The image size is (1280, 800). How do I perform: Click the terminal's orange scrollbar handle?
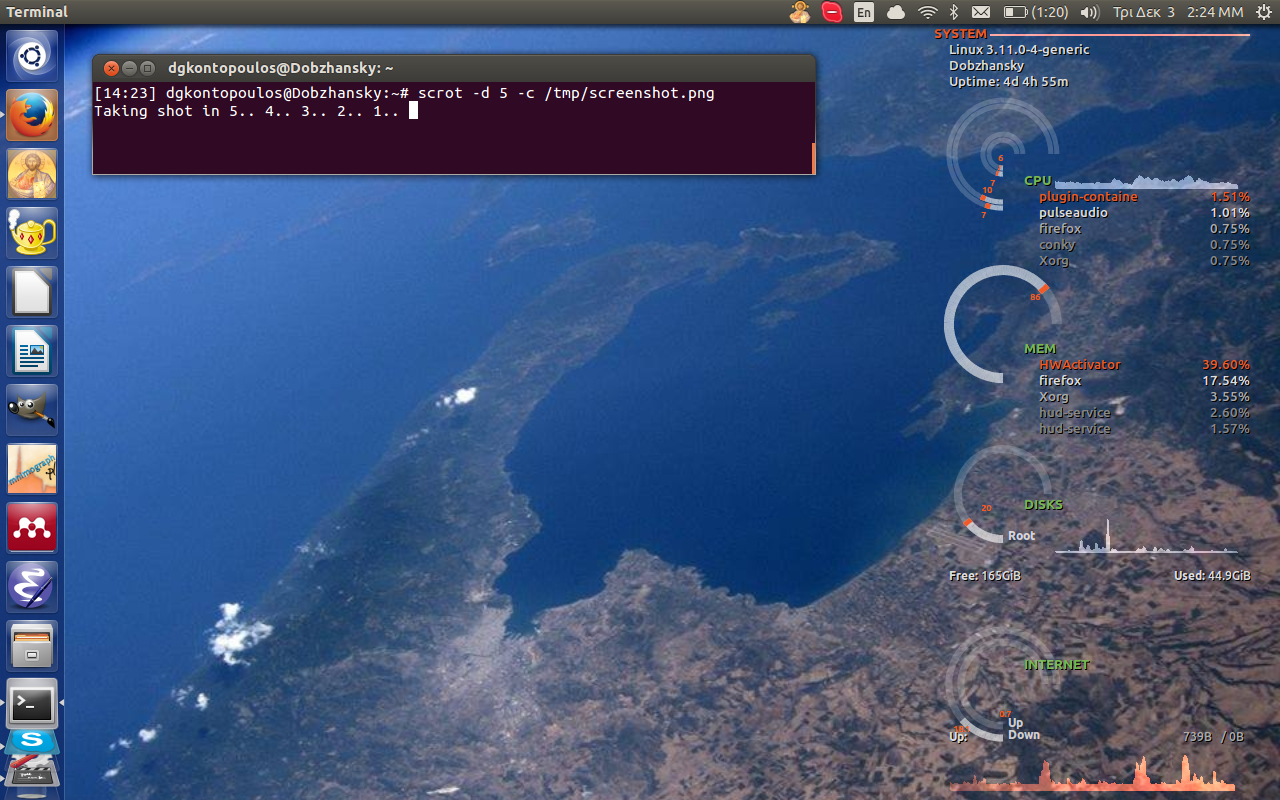813,157
